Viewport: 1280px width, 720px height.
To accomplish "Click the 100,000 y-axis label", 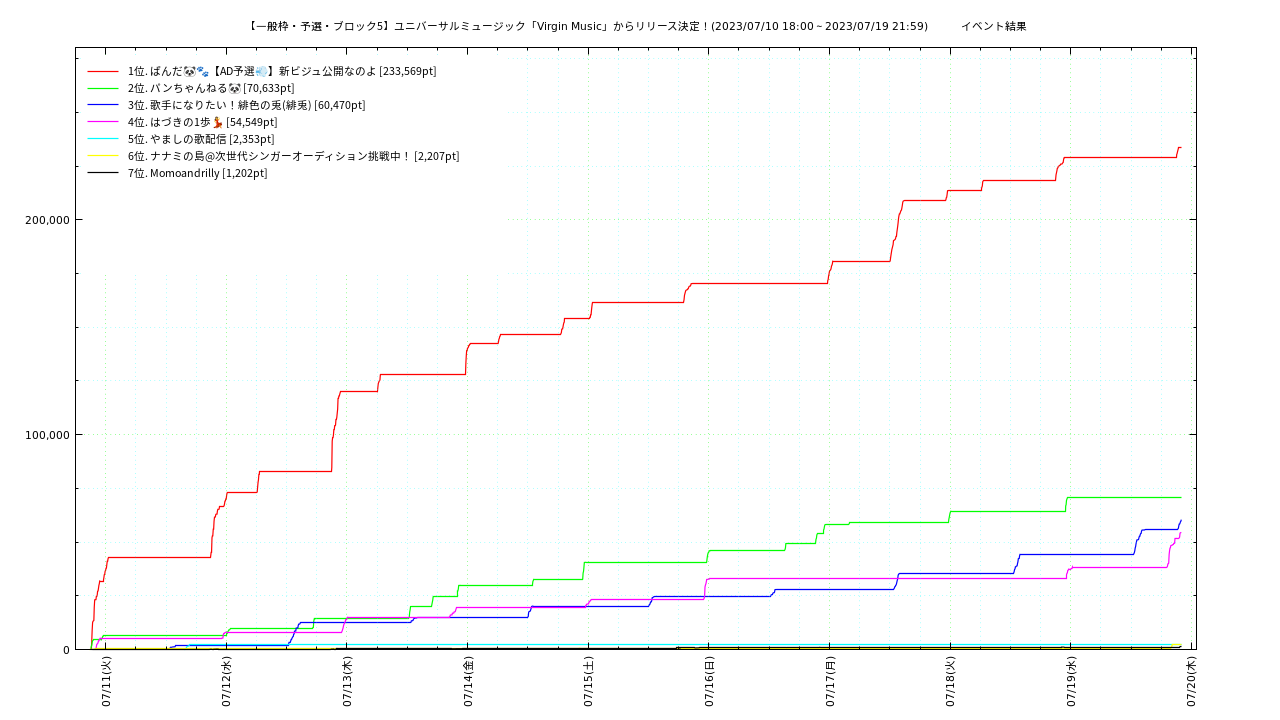I will (47, 435).
